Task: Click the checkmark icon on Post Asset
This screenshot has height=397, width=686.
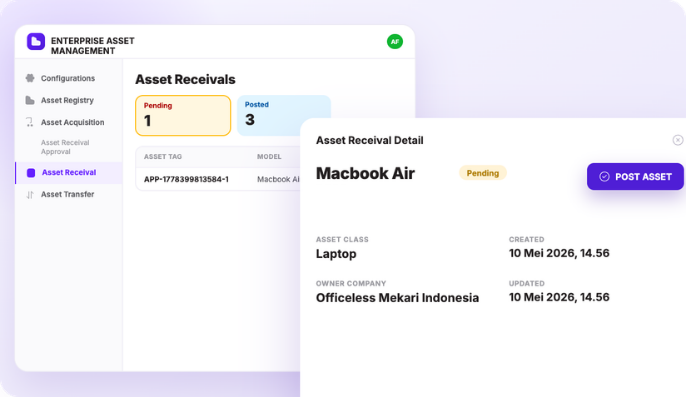Action: 604,176
